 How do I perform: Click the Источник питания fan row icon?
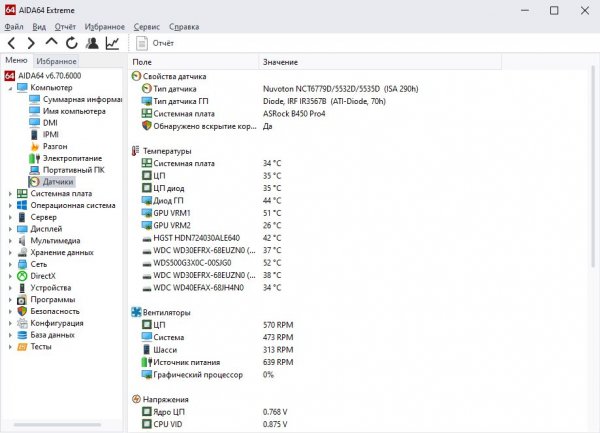[x=147, y=362]
